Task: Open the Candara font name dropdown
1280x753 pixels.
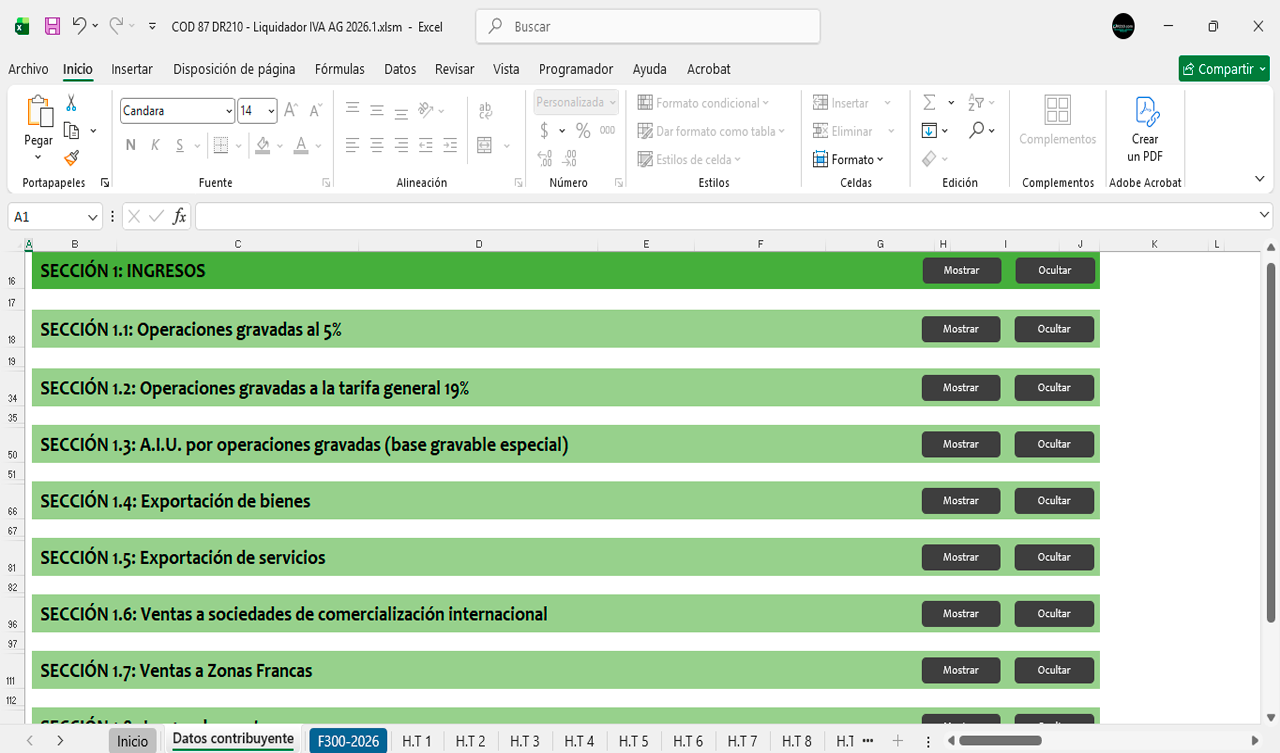Action: pos(229,111)
